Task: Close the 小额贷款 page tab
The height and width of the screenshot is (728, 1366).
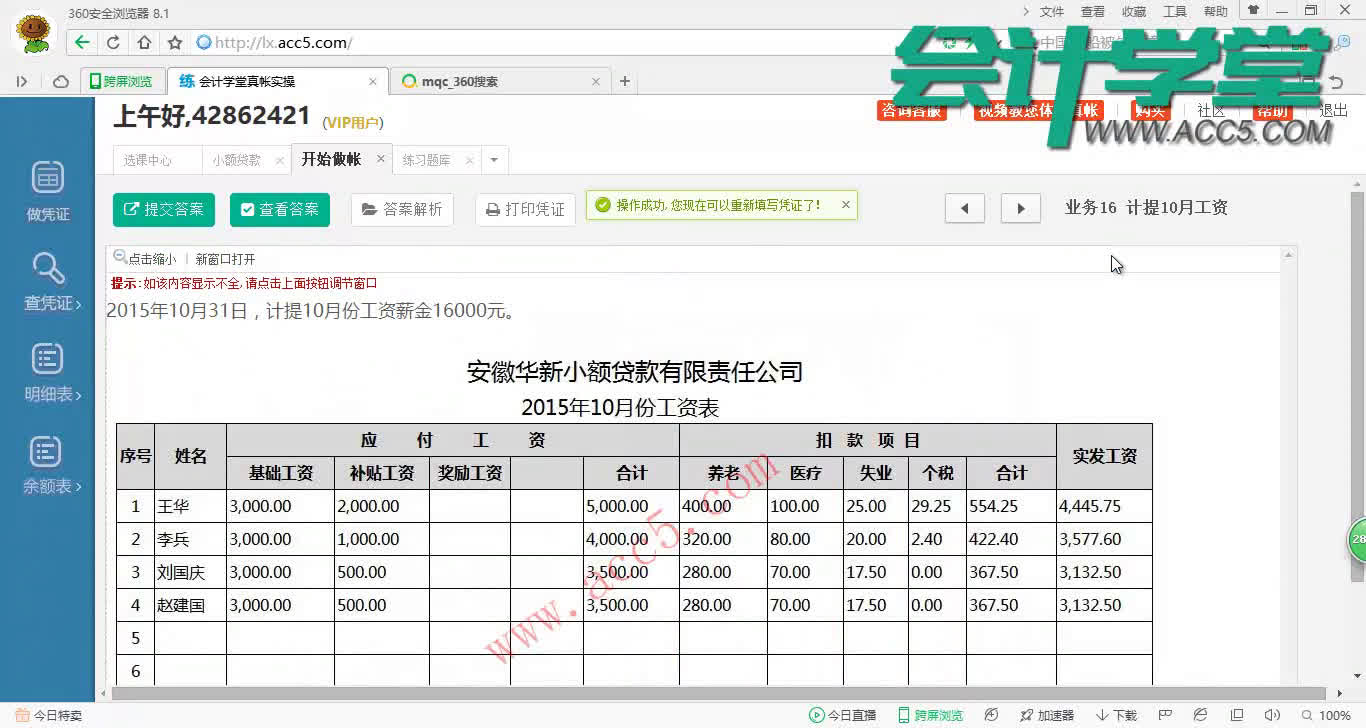Action: pos(279,160)
